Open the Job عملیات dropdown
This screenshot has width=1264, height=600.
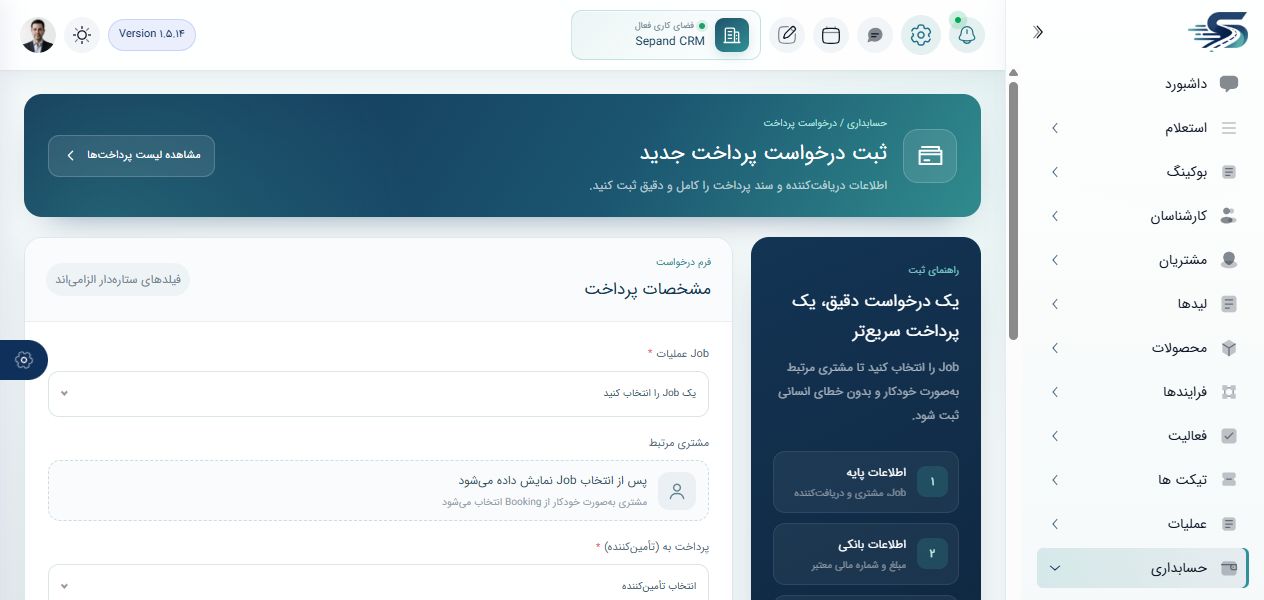378,393
